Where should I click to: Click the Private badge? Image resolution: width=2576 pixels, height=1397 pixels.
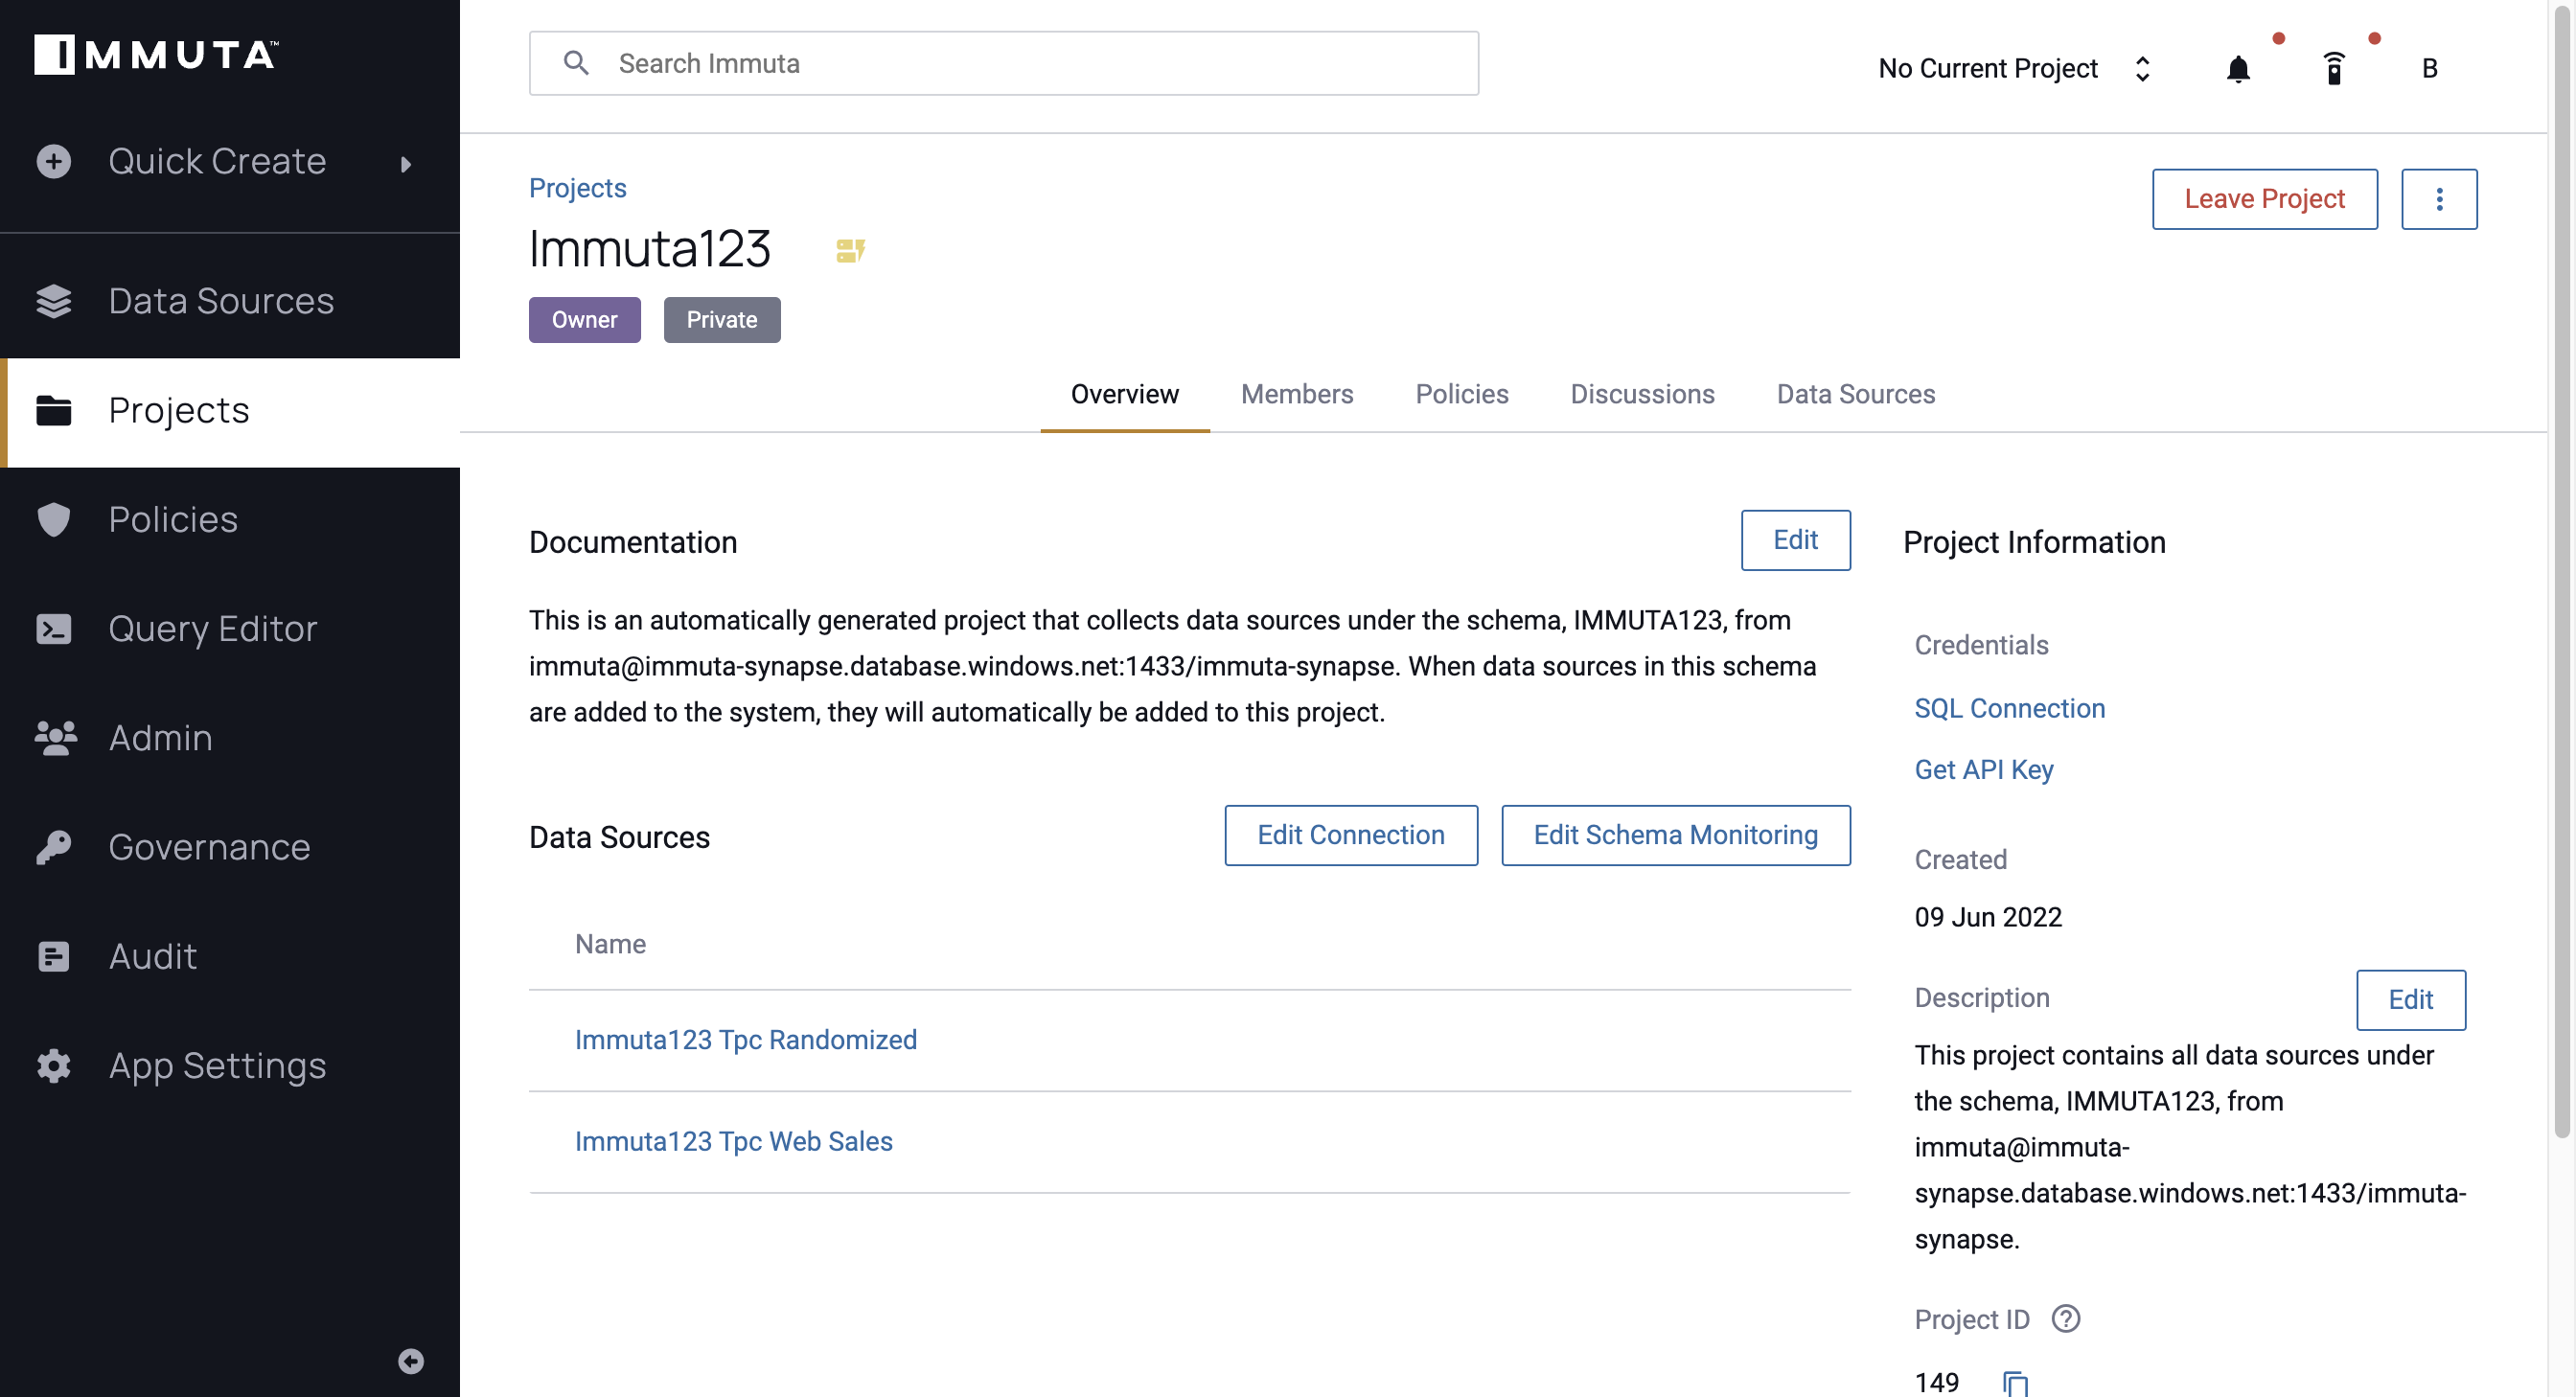point(722,320)
